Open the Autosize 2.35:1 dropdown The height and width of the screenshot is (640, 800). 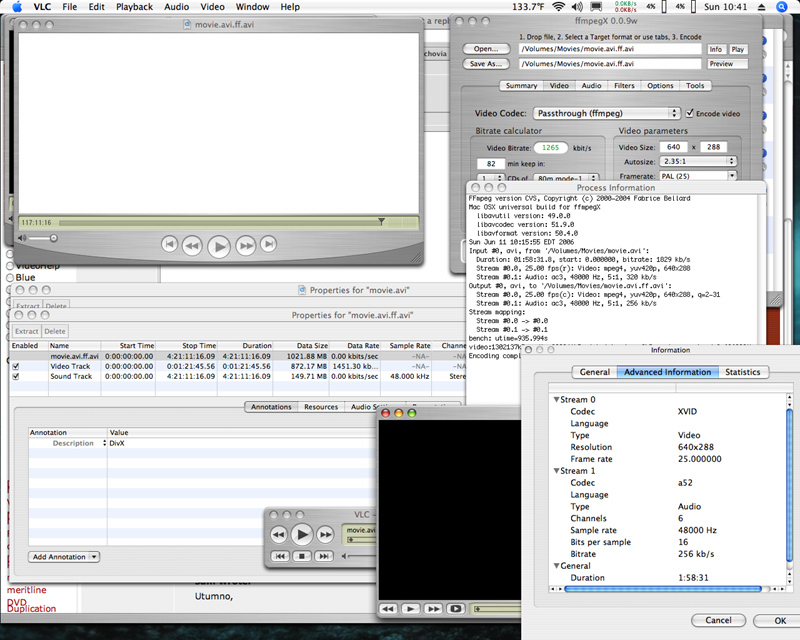coord(698,161)
